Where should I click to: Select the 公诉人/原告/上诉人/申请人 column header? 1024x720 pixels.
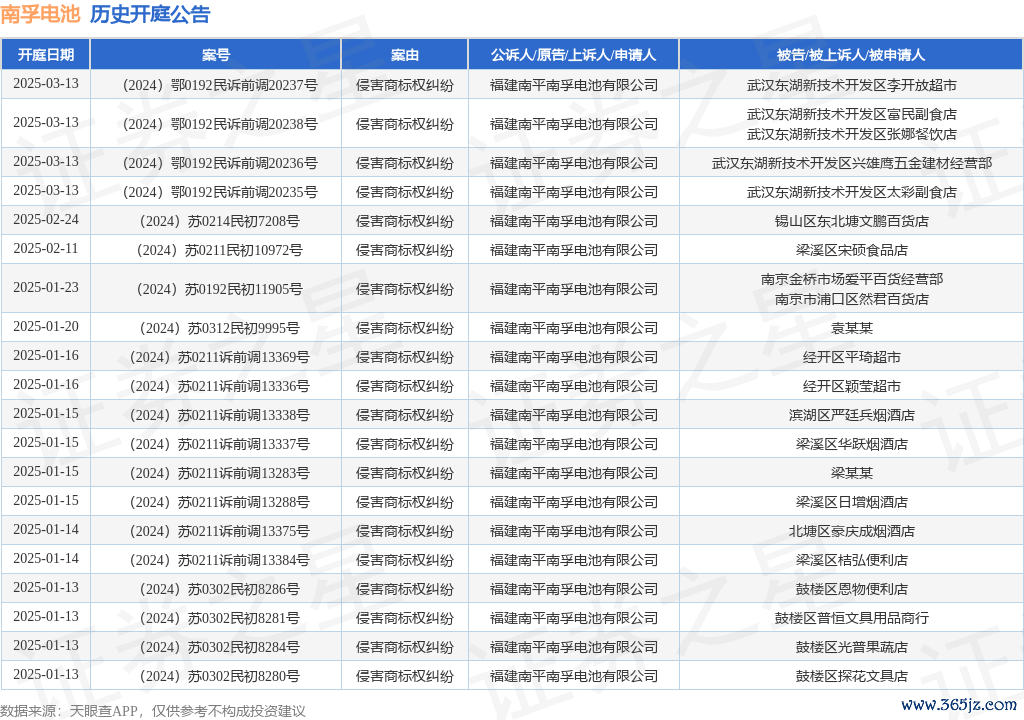click(x=573, y=55)
